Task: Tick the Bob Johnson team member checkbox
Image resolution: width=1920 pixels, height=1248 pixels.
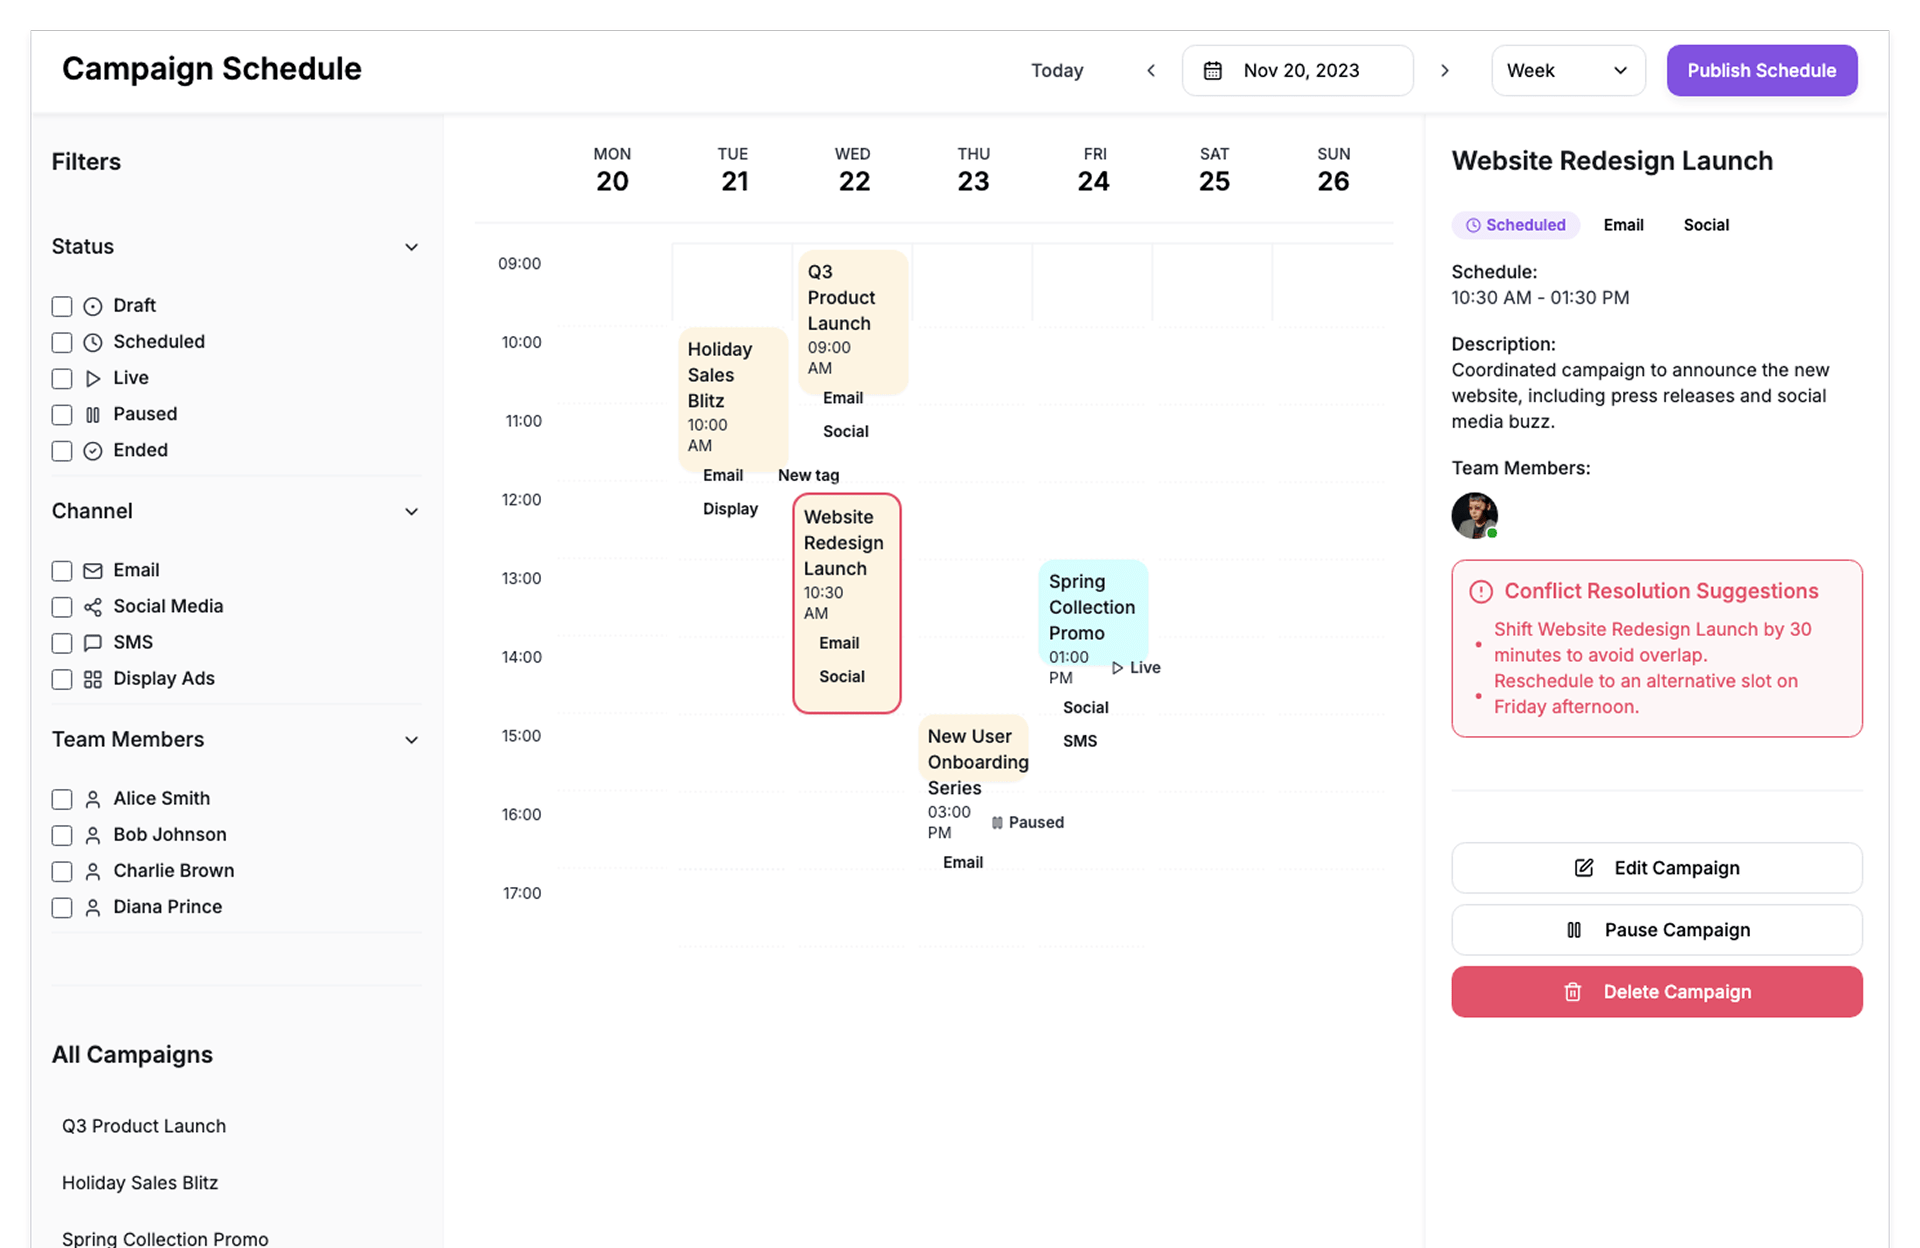Action: (x=62, y=836)
